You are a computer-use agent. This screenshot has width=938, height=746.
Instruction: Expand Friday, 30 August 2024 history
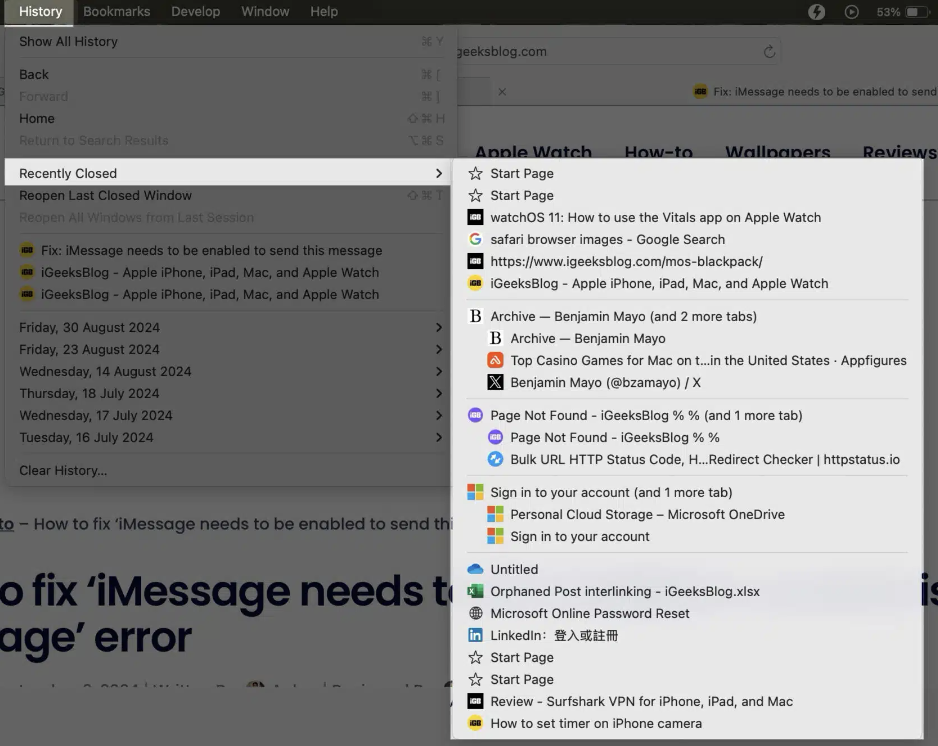[x=227, y=327]
